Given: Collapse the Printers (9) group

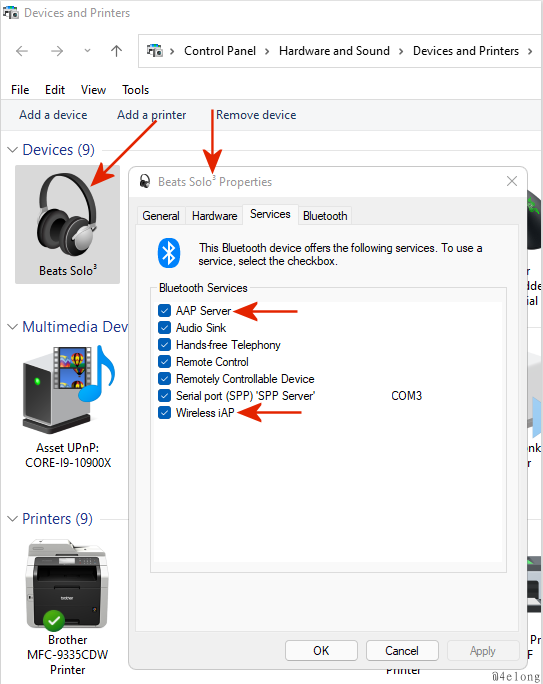Looking at the screenshot, I should coord(13,519).
